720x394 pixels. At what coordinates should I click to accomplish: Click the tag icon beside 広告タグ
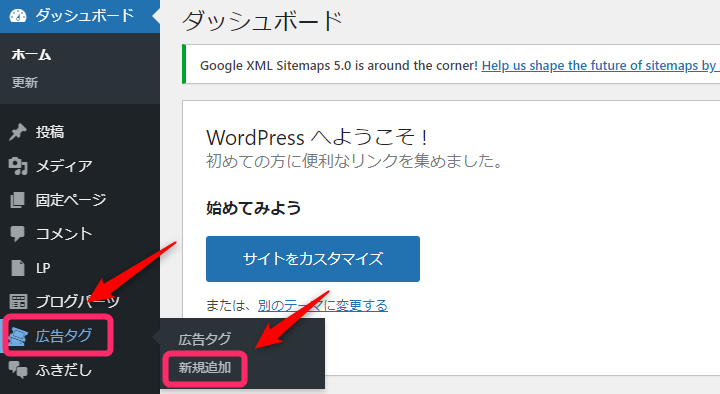(18, 336)
